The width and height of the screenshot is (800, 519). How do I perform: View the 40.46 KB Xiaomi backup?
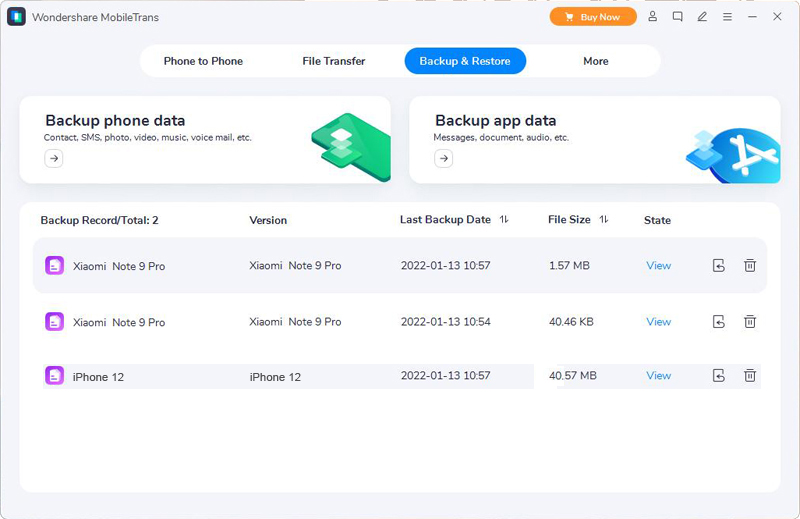tap(658, 322)
